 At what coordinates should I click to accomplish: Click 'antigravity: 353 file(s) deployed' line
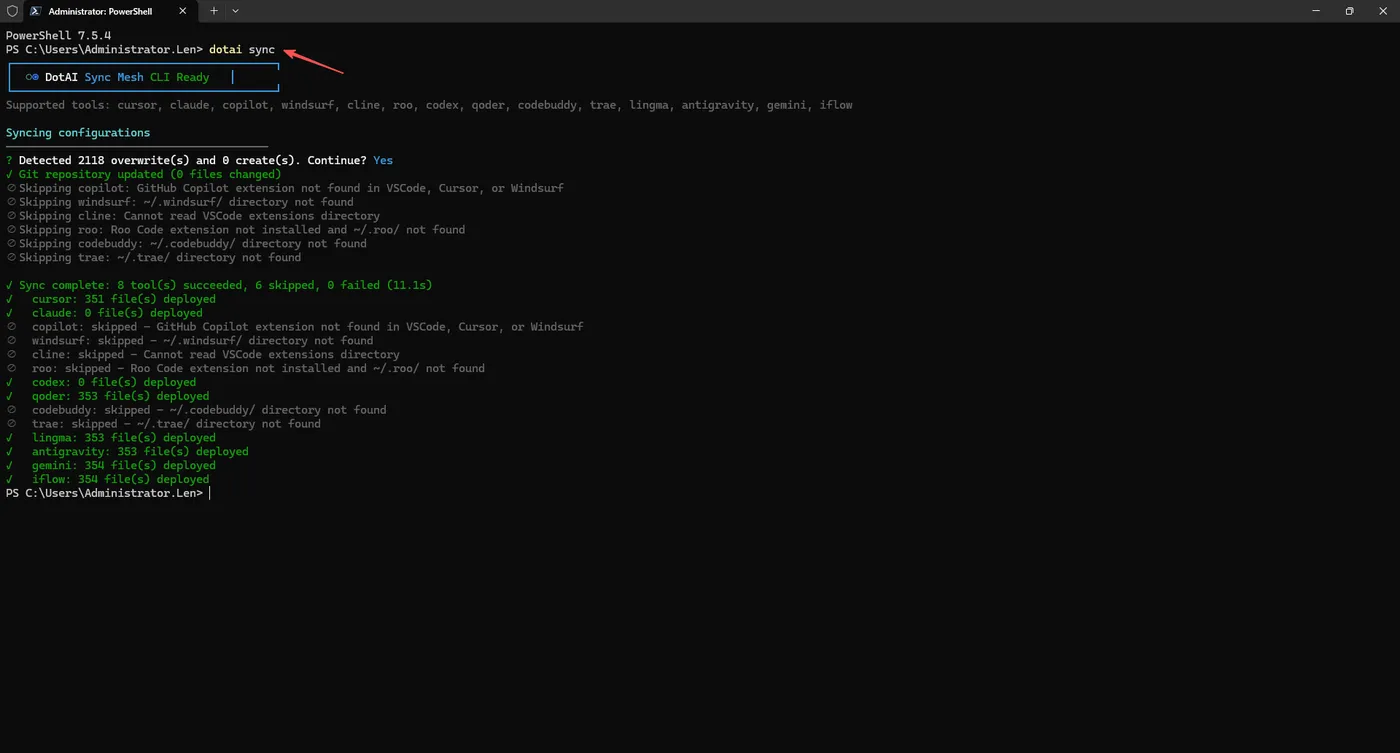[127, 452]
